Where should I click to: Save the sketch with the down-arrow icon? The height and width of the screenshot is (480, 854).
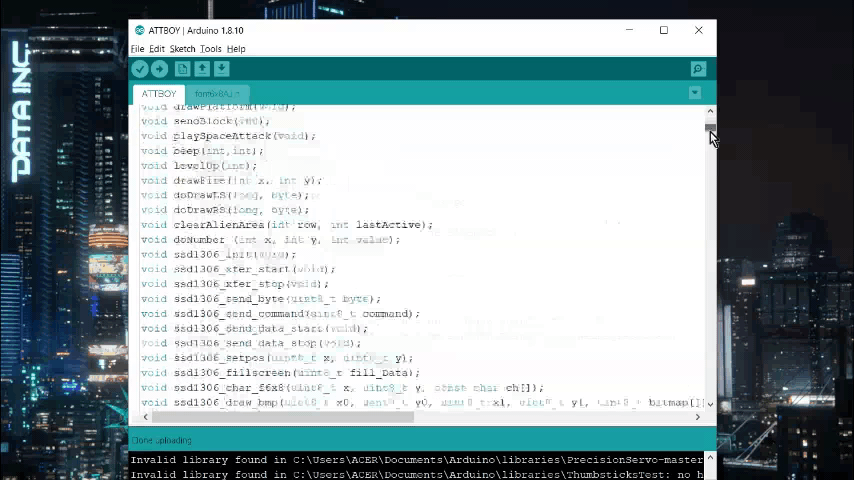[x=222, y=69]
